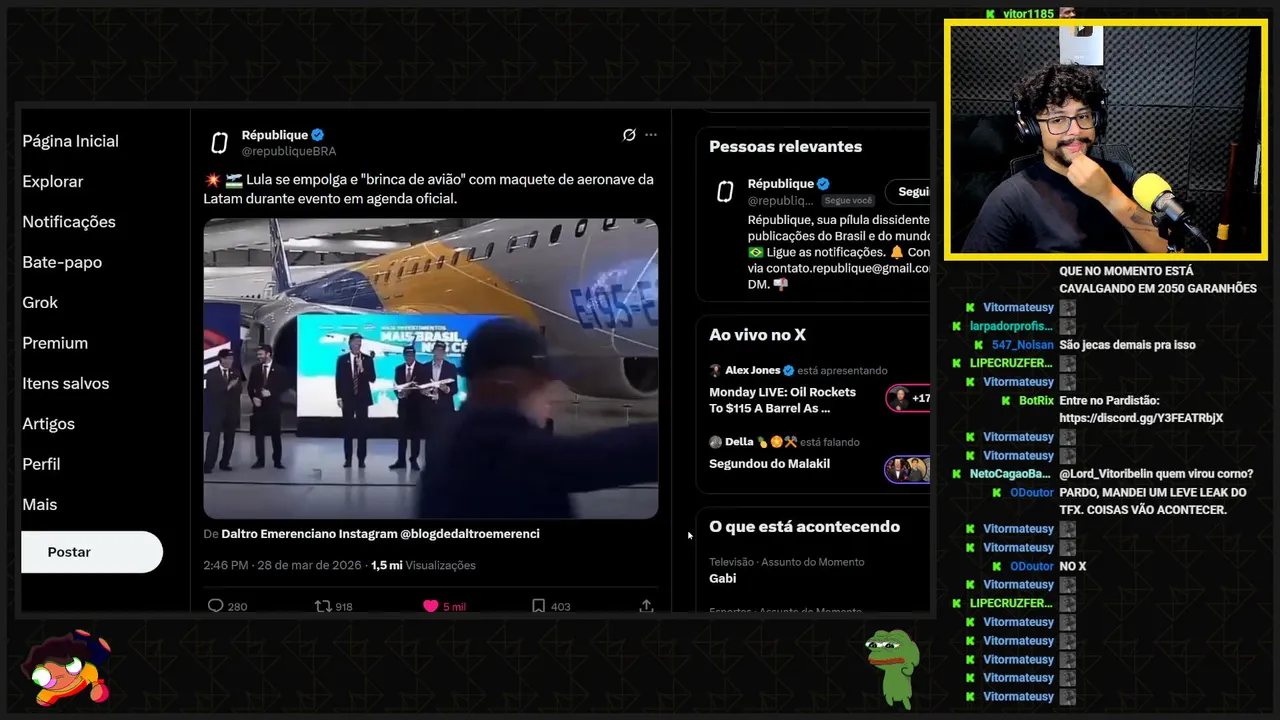Toggle the bookmark icon showing 403

(x=538, y=606)
